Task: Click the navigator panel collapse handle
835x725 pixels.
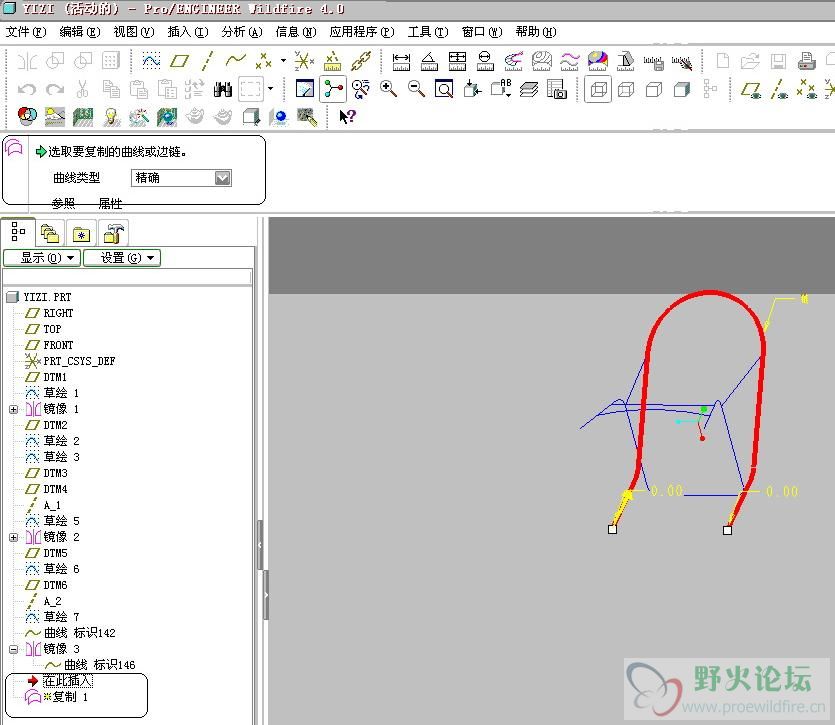Action: tap(260, 545)
